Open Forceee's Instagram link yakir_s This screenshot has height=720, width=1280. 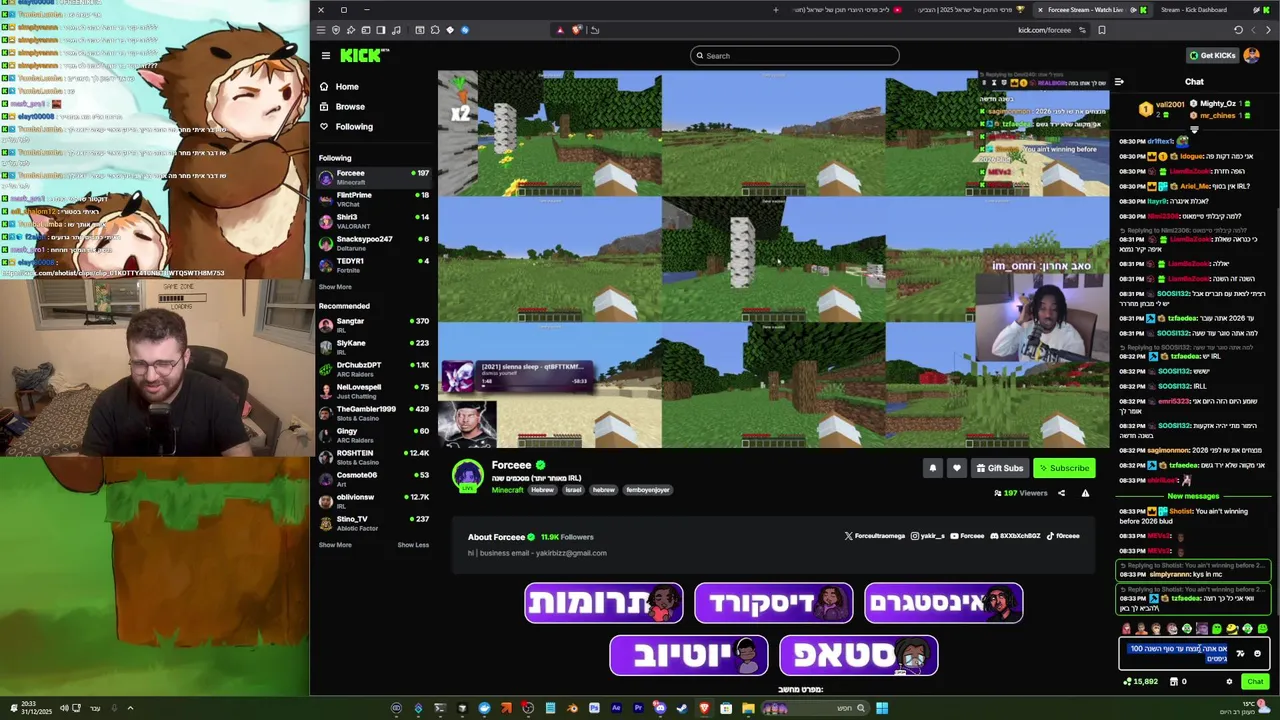pos(928,536)
